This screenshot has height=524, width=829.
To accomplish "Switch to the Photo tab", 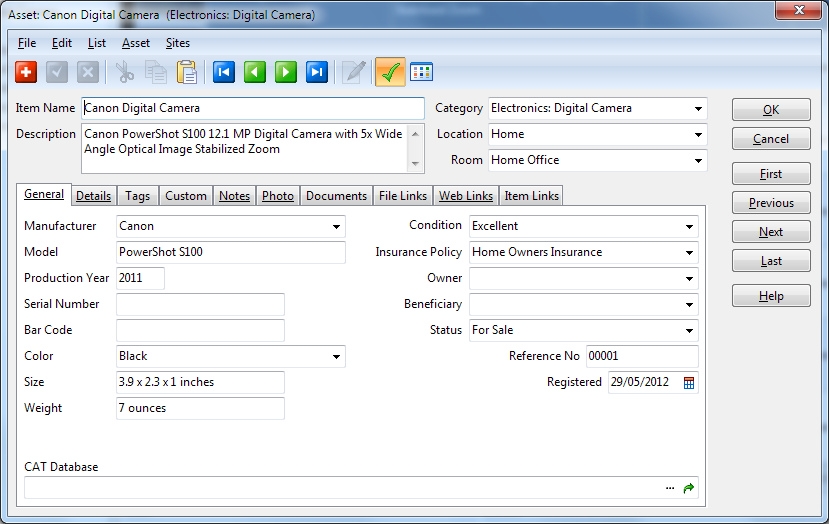I will pos(278,196).
